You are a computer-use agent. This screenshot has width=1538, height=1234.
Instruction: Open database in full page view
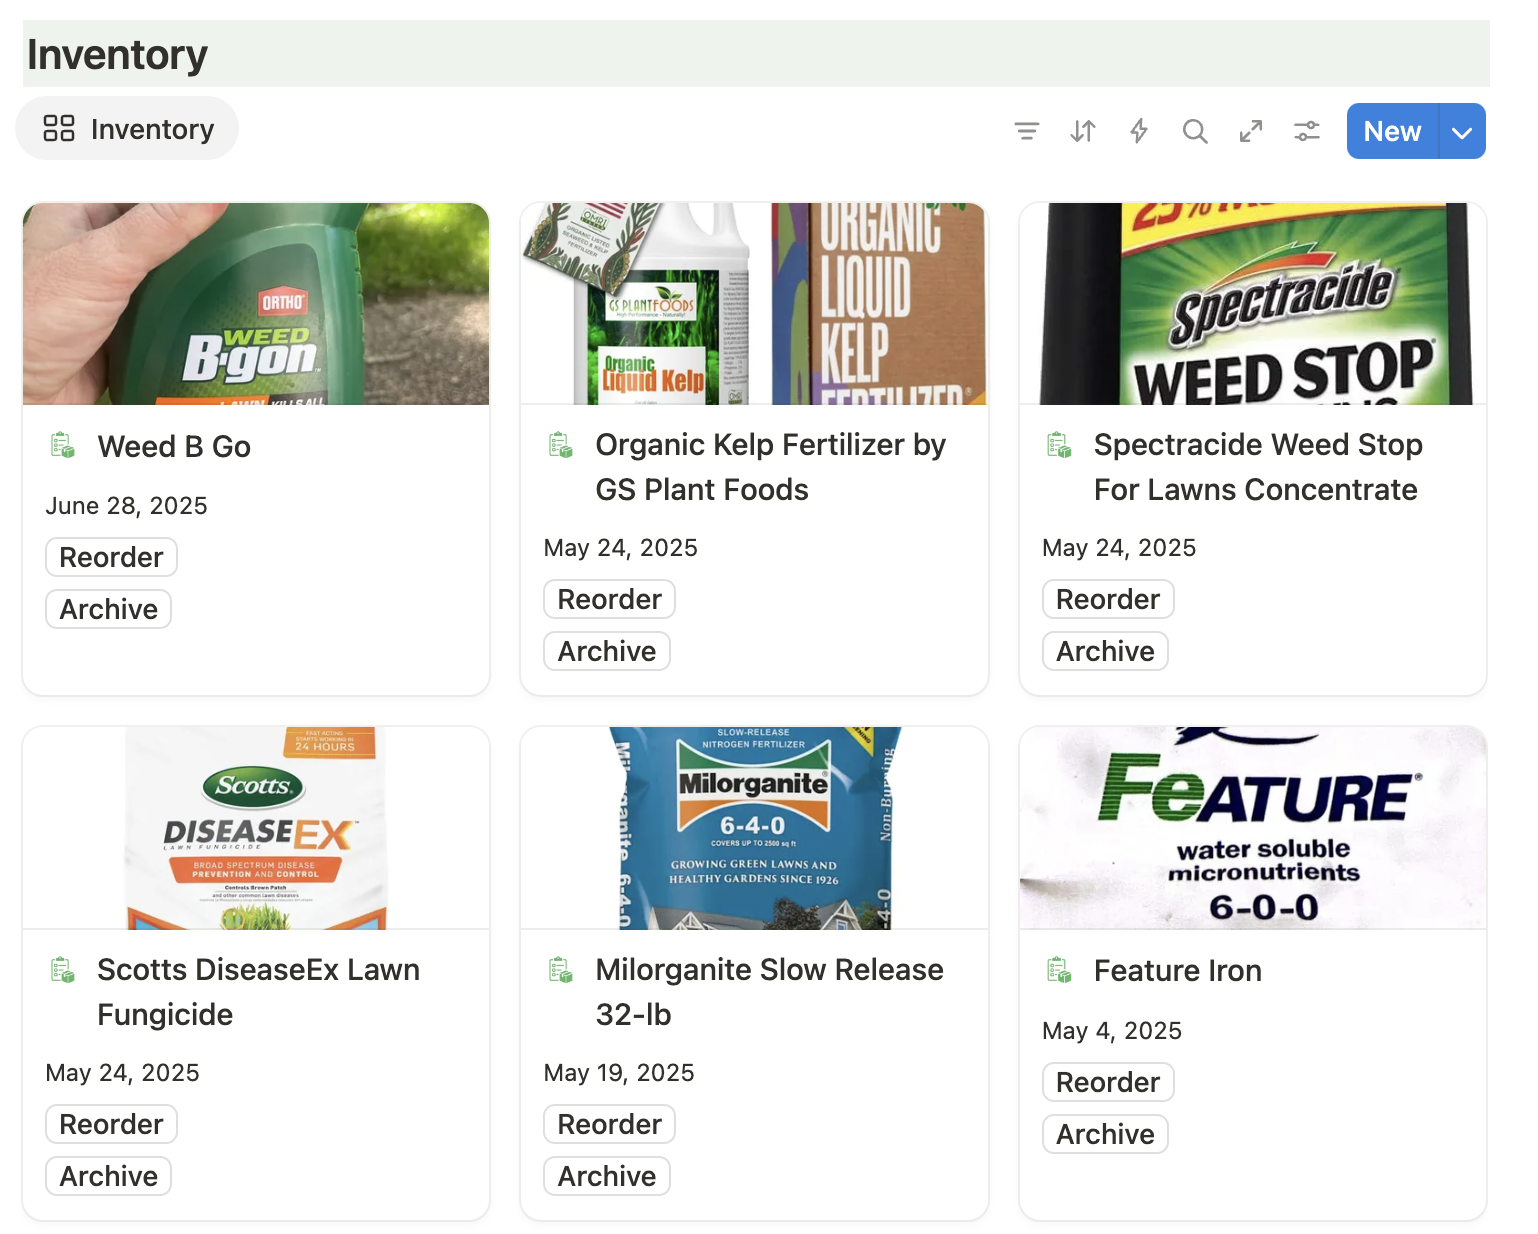[1250, 131]
